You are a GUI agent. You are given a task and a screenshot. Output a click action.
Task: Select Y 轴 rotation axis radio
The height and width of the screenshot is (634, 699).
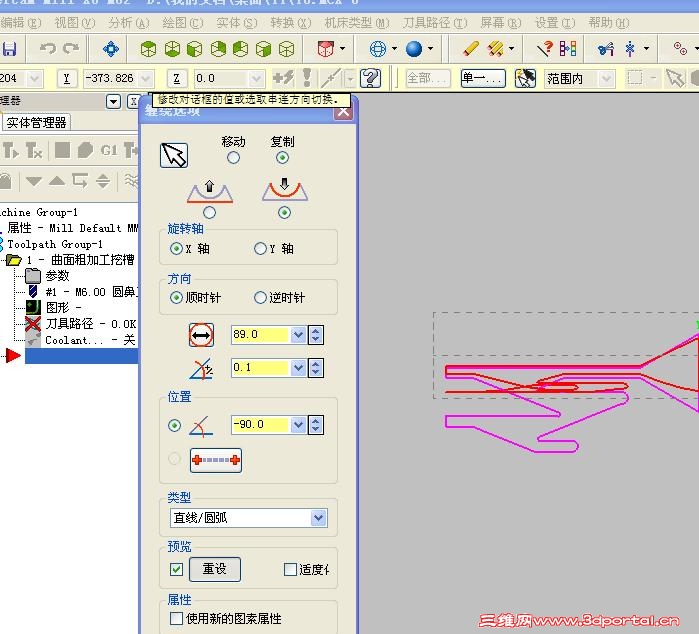pos(260,248)
